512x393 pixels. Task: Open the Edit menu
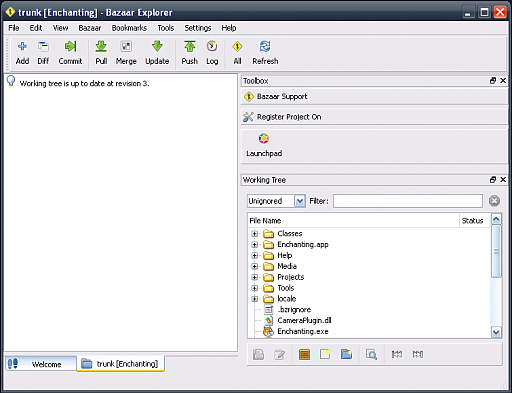tap(36, 28)
